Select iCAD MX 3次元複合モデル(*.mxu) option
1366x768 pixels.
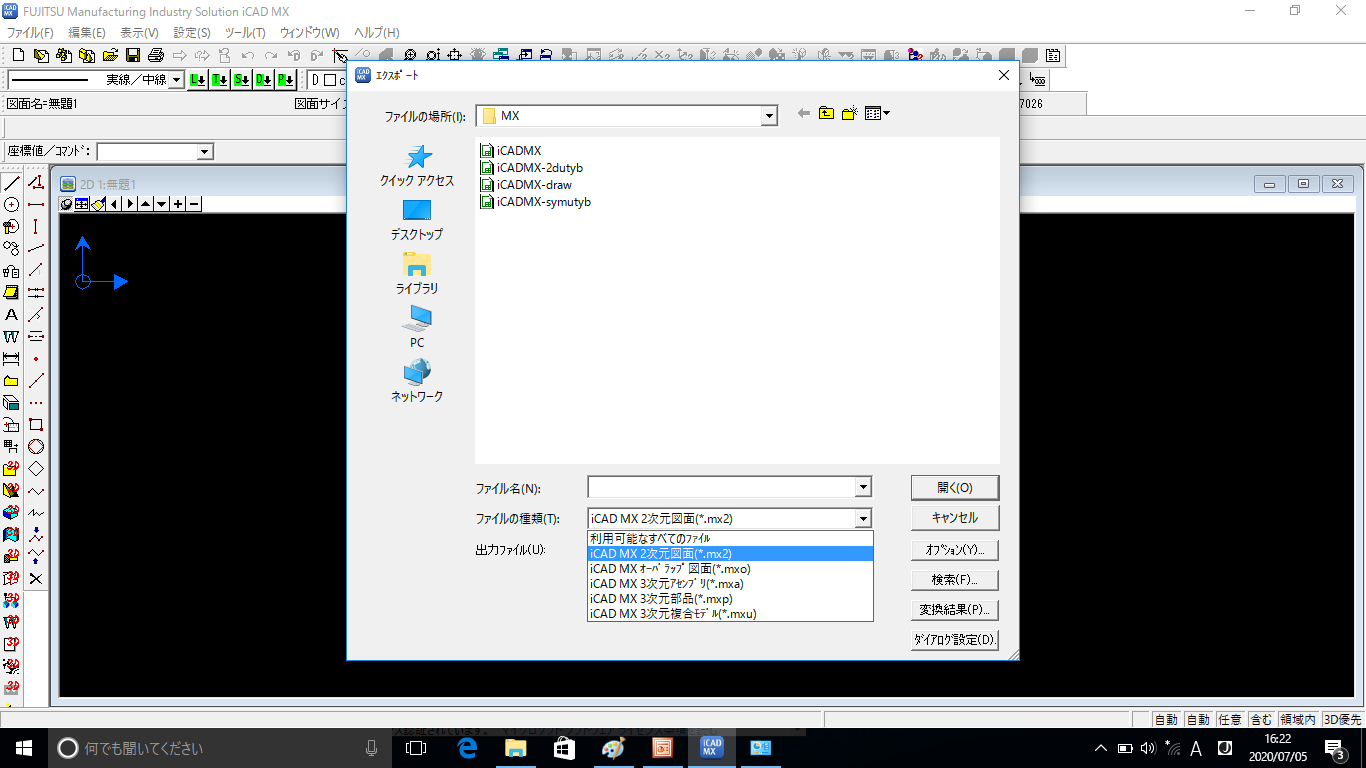pyautogui.click(x=730, y=614)
